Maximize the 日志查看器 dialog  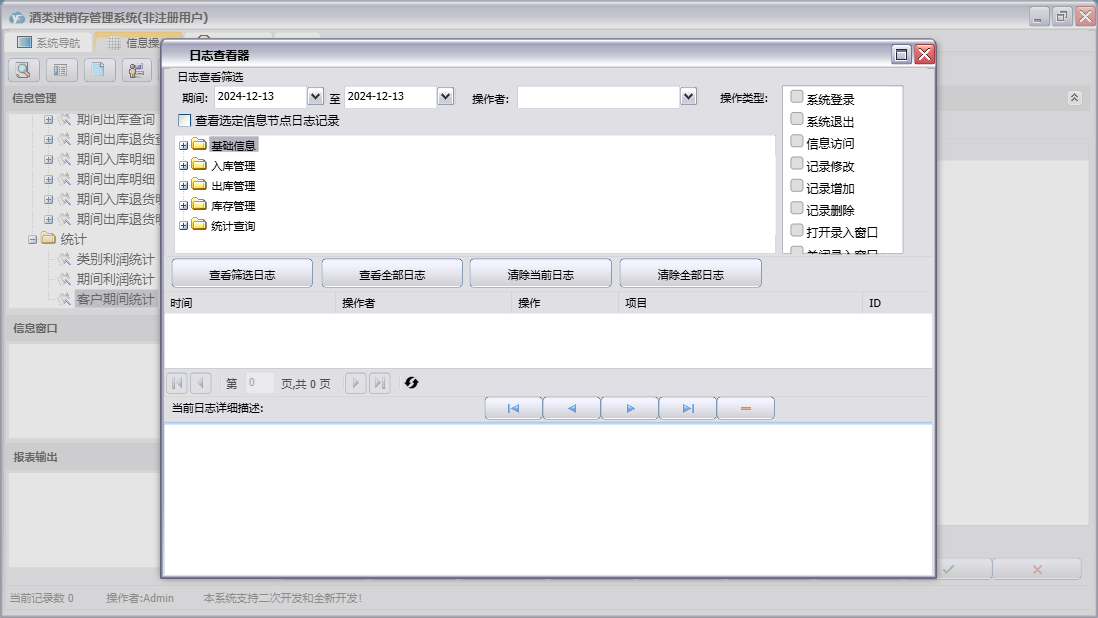(x=901, y=55)
